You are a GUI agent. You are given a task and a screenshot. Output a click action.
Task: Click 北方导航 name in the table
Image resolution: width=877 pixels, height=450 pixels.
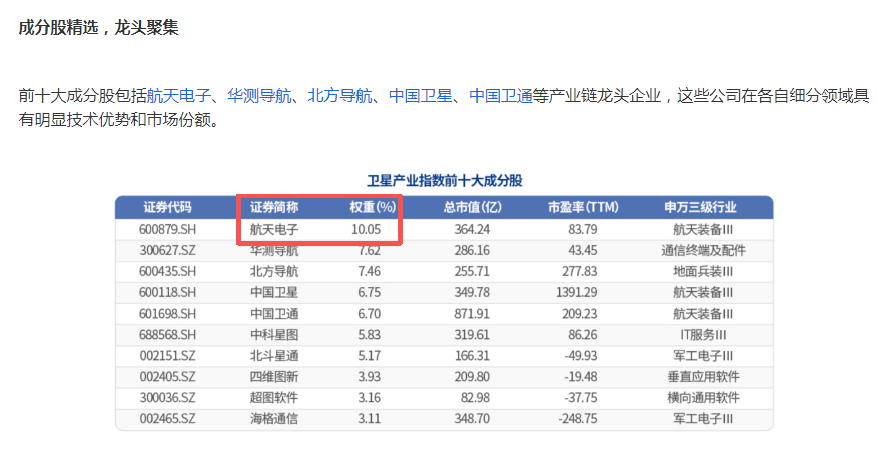274,272
